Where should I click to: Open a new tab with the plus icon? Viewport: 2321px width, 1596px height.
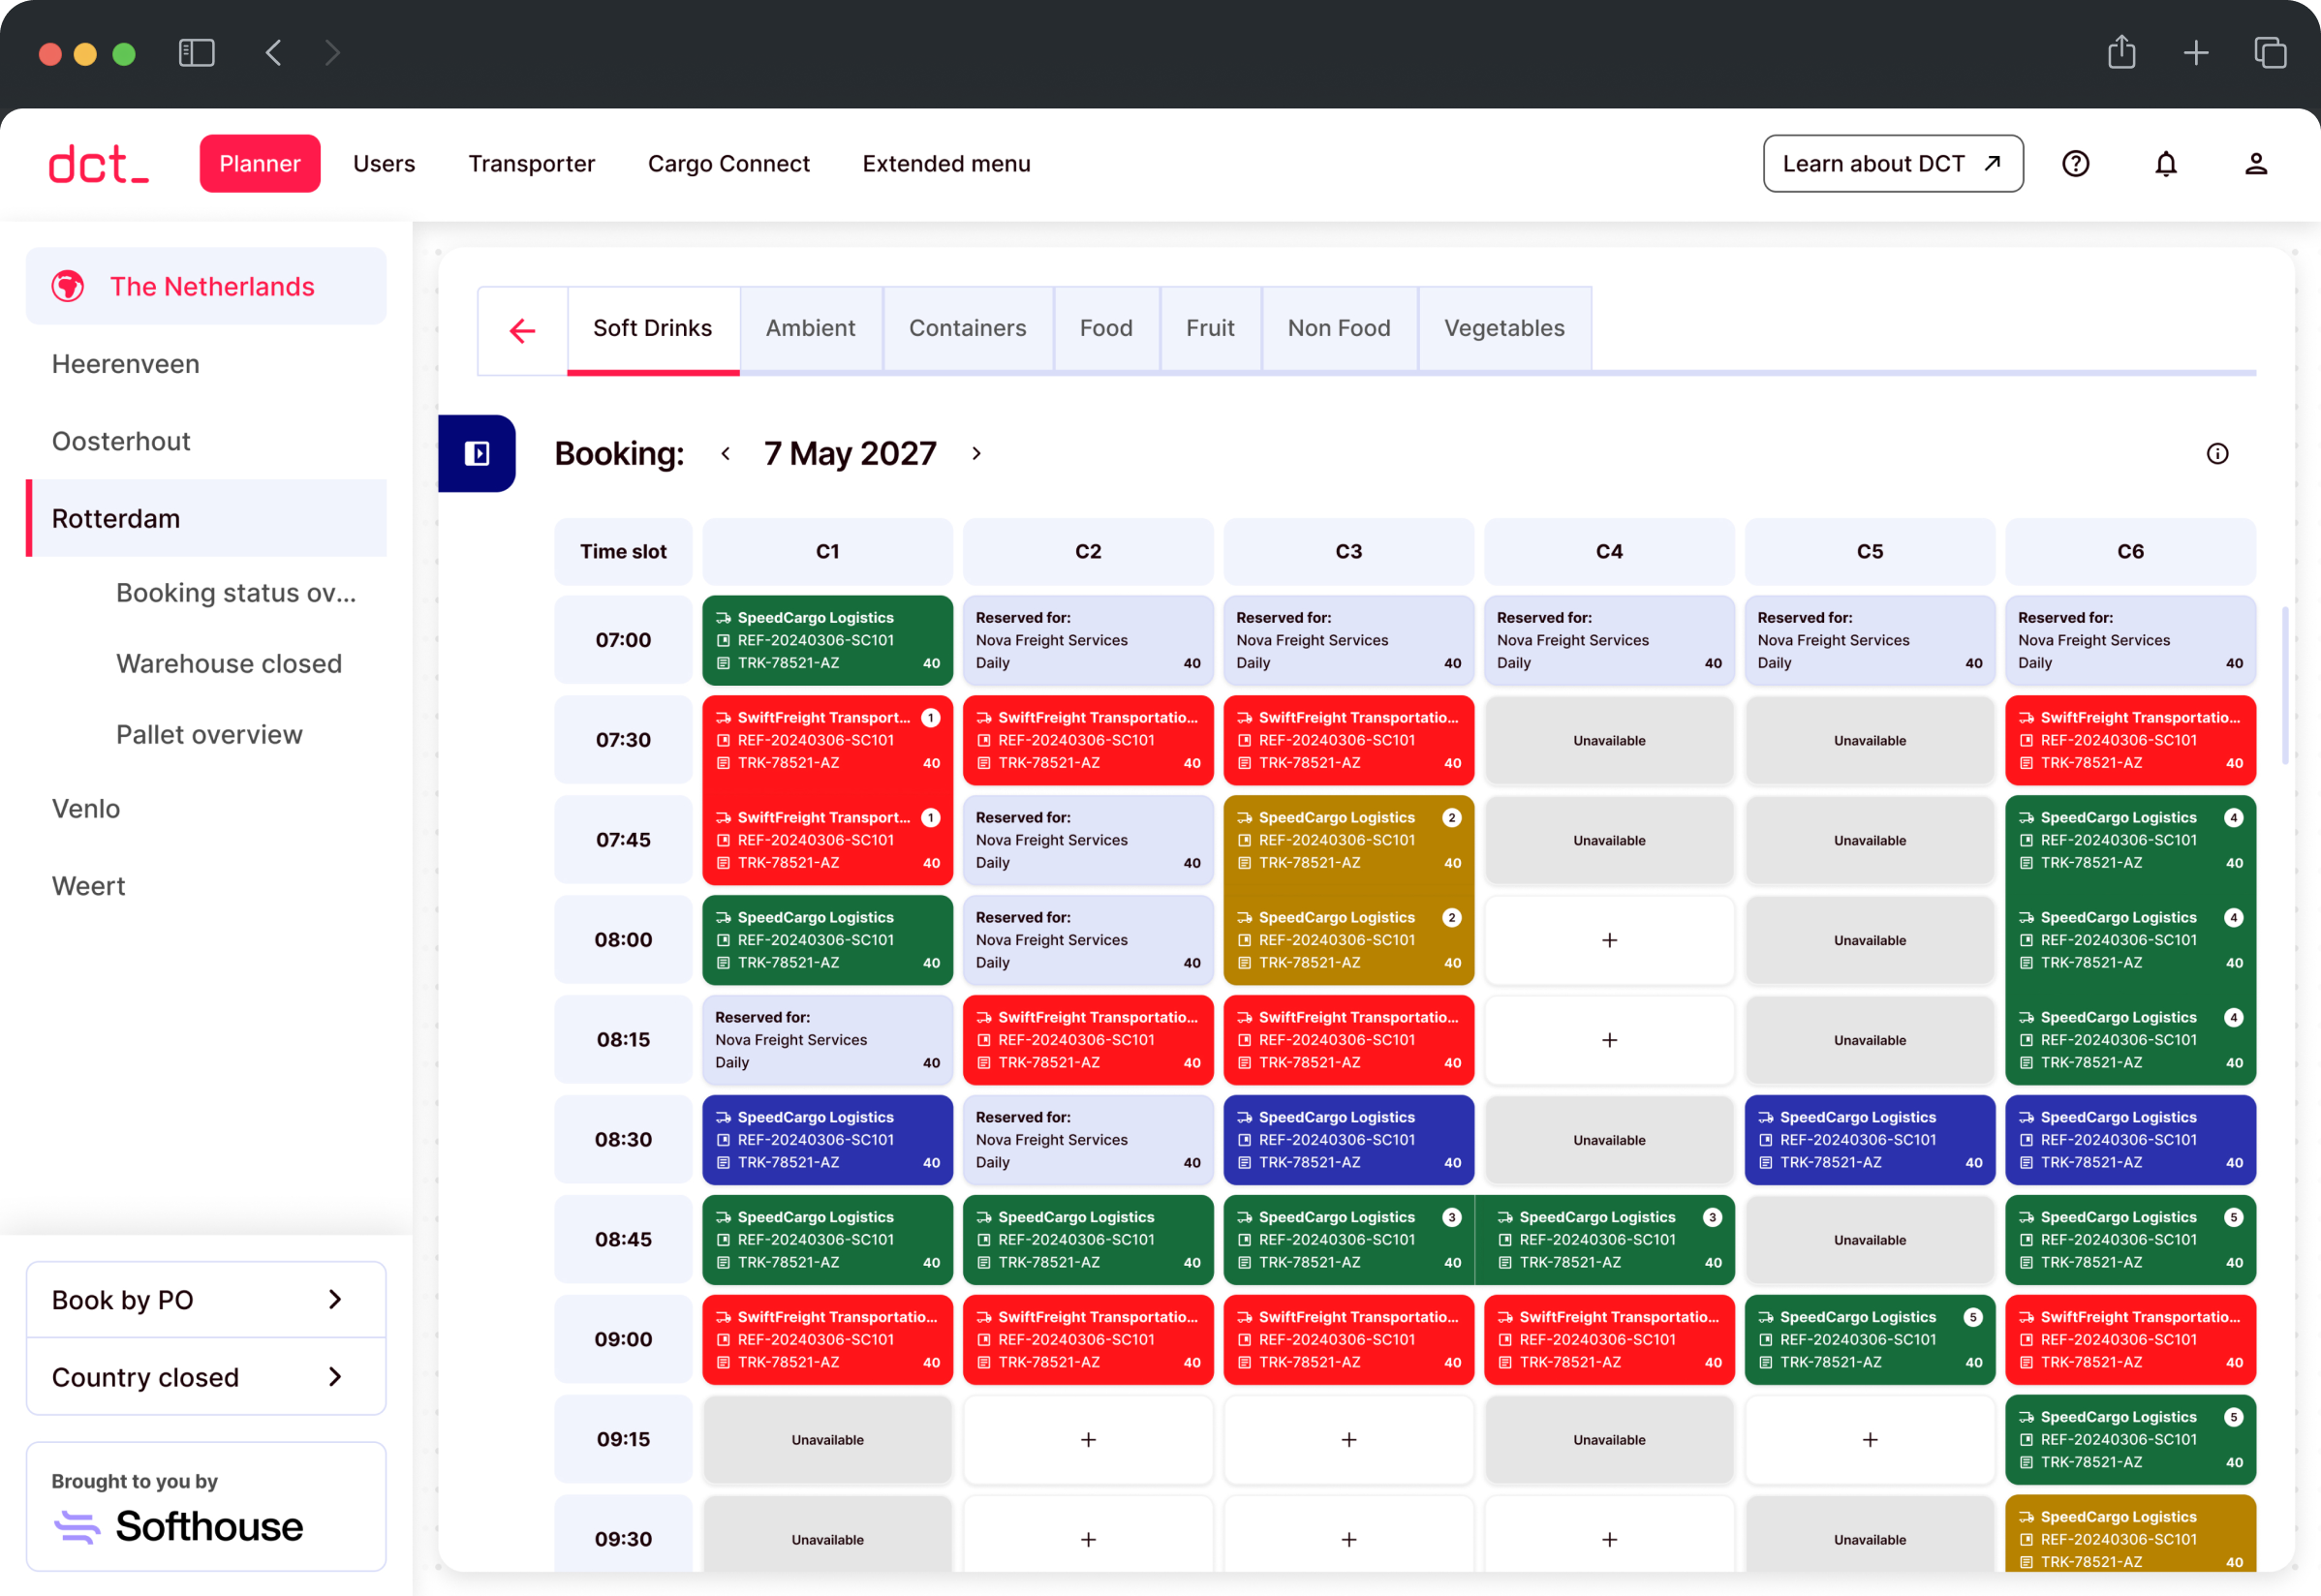[x=2196, y=52]
